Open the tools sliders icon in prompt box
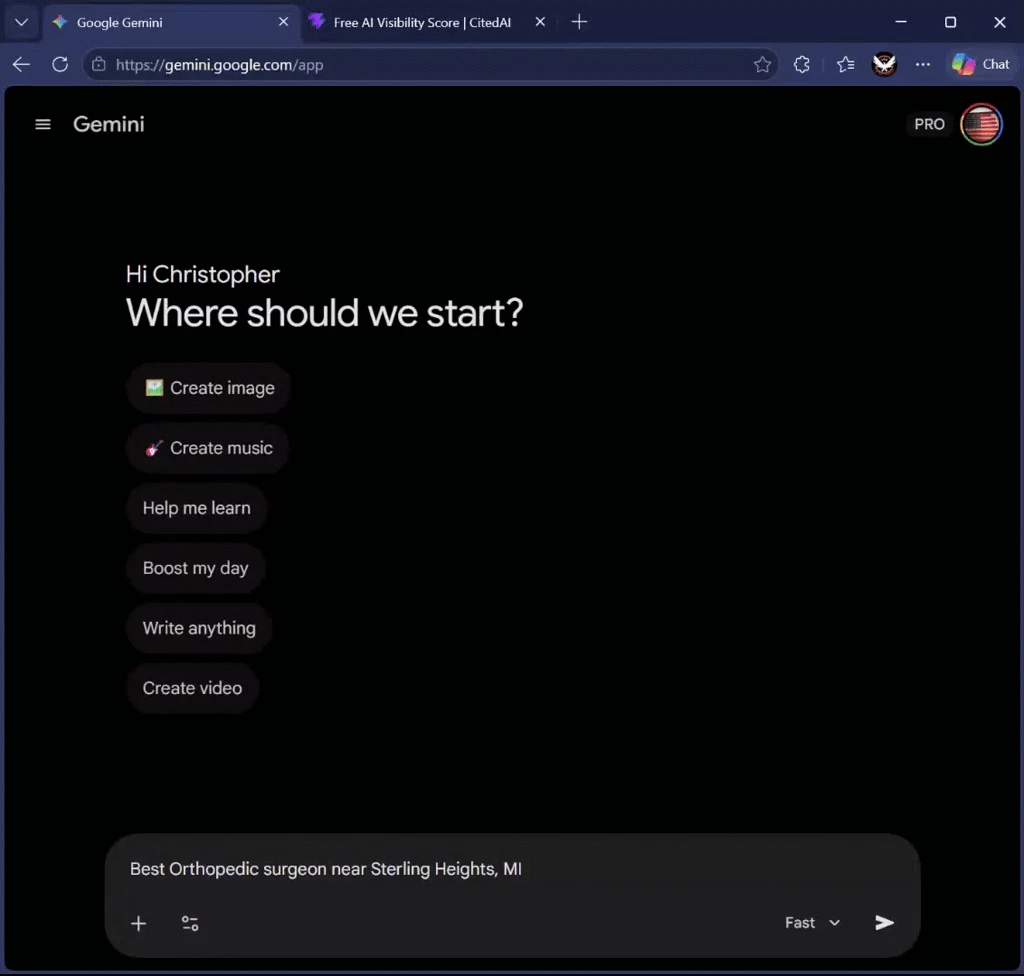The height and width of the screenshot is (976, 1024). click(190, 923)
